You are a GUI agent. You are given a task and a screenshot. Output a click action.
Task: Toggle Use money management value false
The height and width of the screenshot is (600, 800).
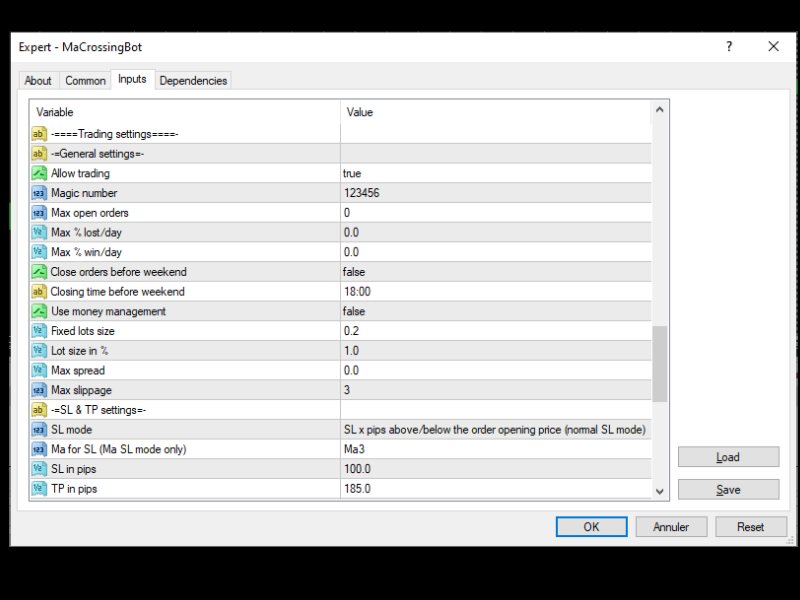click(496, 311)
